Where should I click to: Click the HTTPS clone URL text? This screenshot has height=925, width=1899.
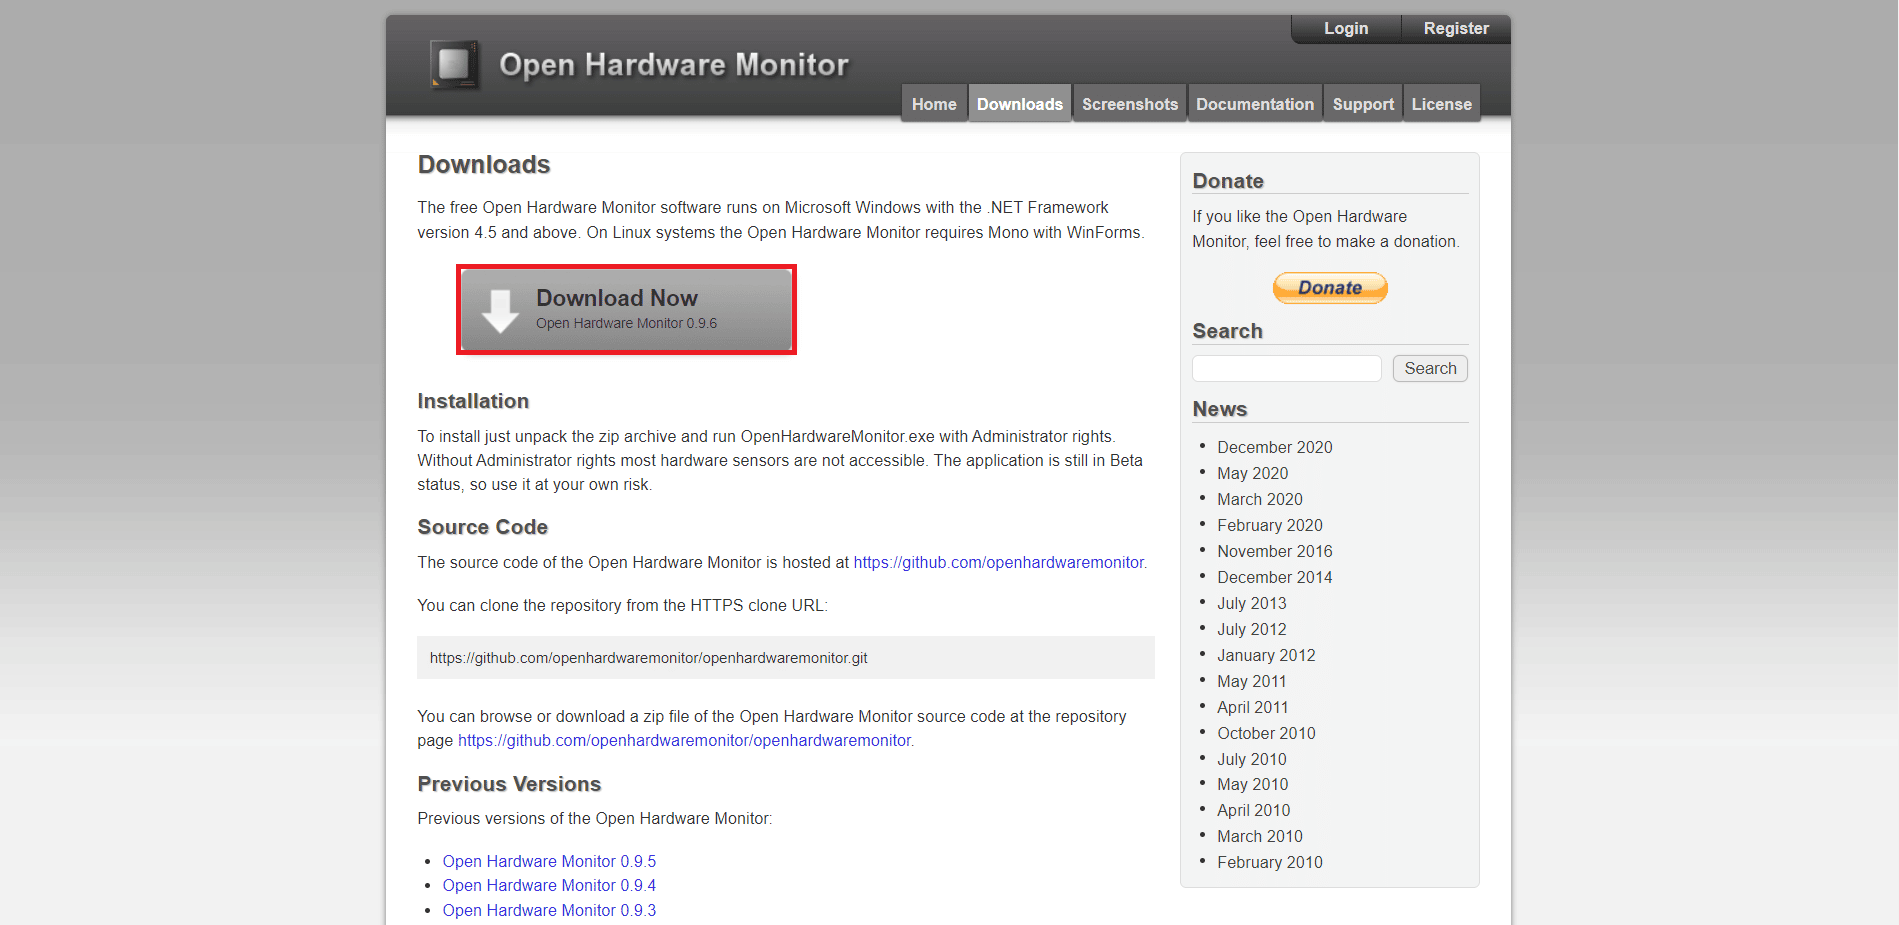click(x=649, y=658)
